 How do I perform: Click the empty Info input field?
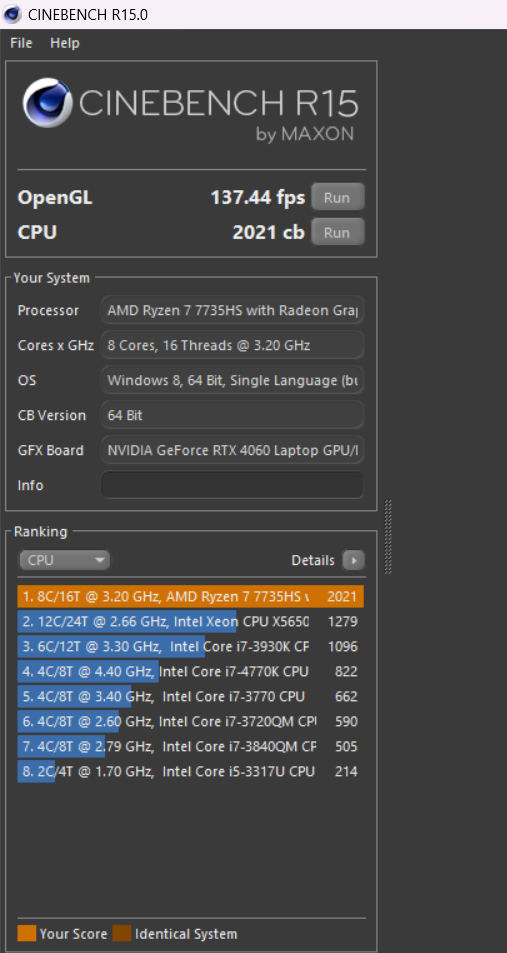point(232,486)
